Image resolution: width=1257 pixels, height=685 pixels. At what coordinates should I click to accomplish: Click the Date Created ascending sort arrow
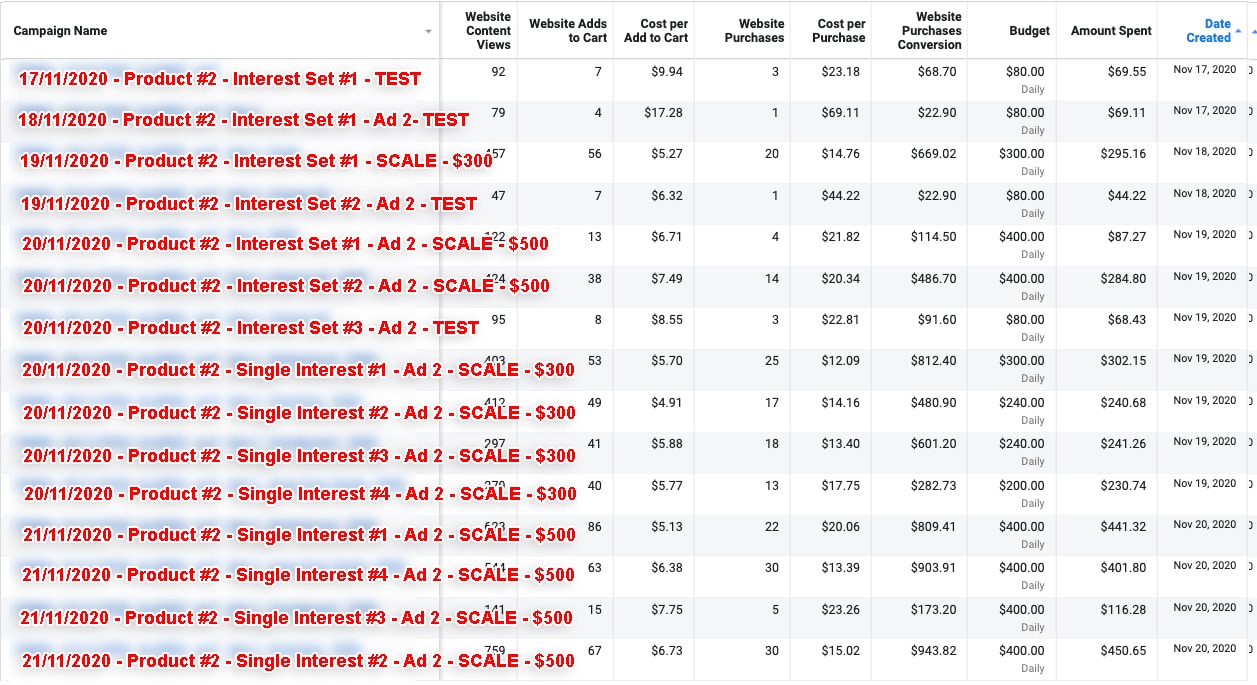coord(1239,31)
